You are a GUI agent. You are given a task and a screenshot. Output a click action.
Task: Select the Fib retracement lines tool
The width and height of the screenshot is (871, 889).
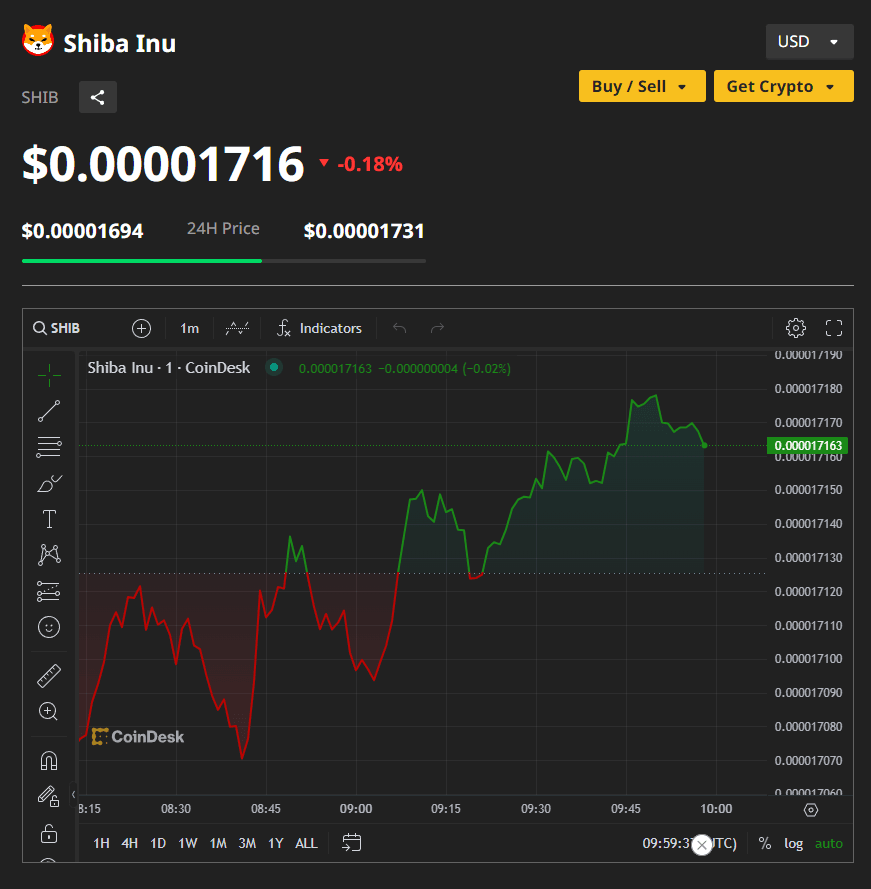[x=49, y=447]
